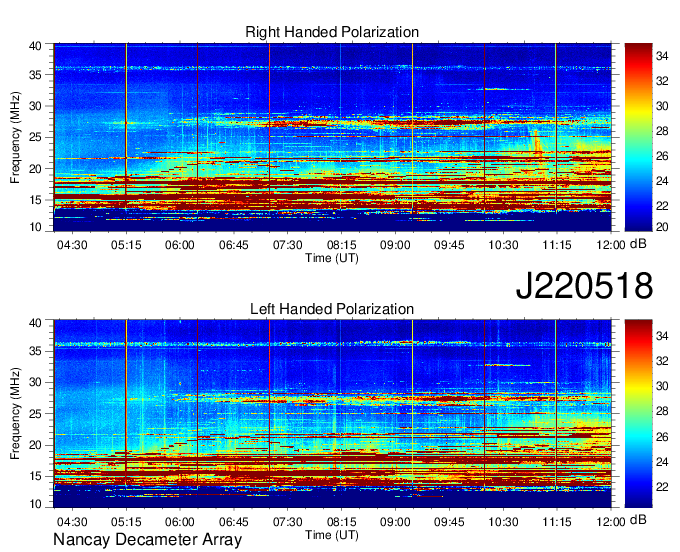Screen dimensions: 680x552
Task: Click 09:45 tick on left-handed time axis
Action: (449, 522)
